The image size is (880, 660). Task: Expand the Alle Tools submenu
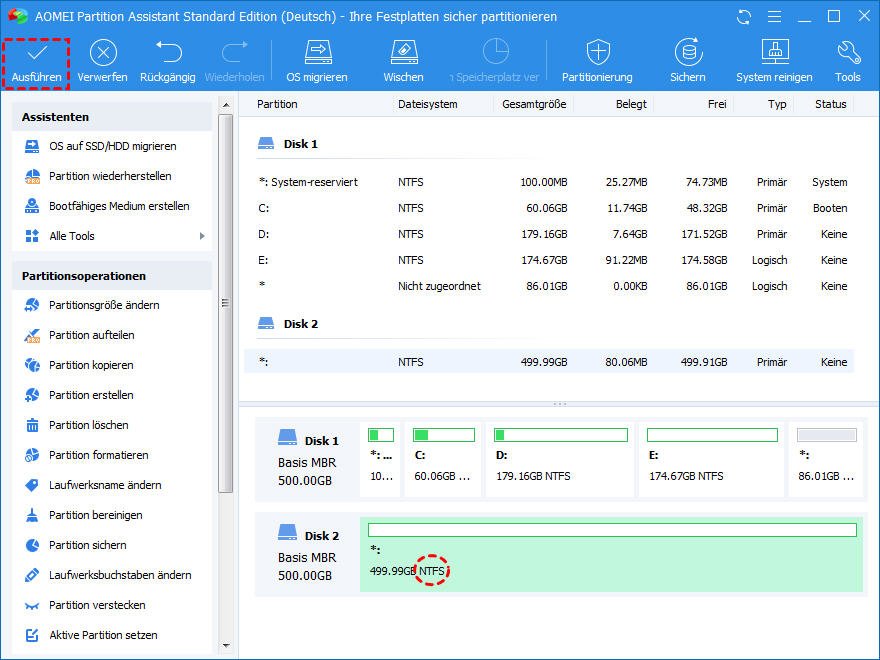tap(112, 236)
